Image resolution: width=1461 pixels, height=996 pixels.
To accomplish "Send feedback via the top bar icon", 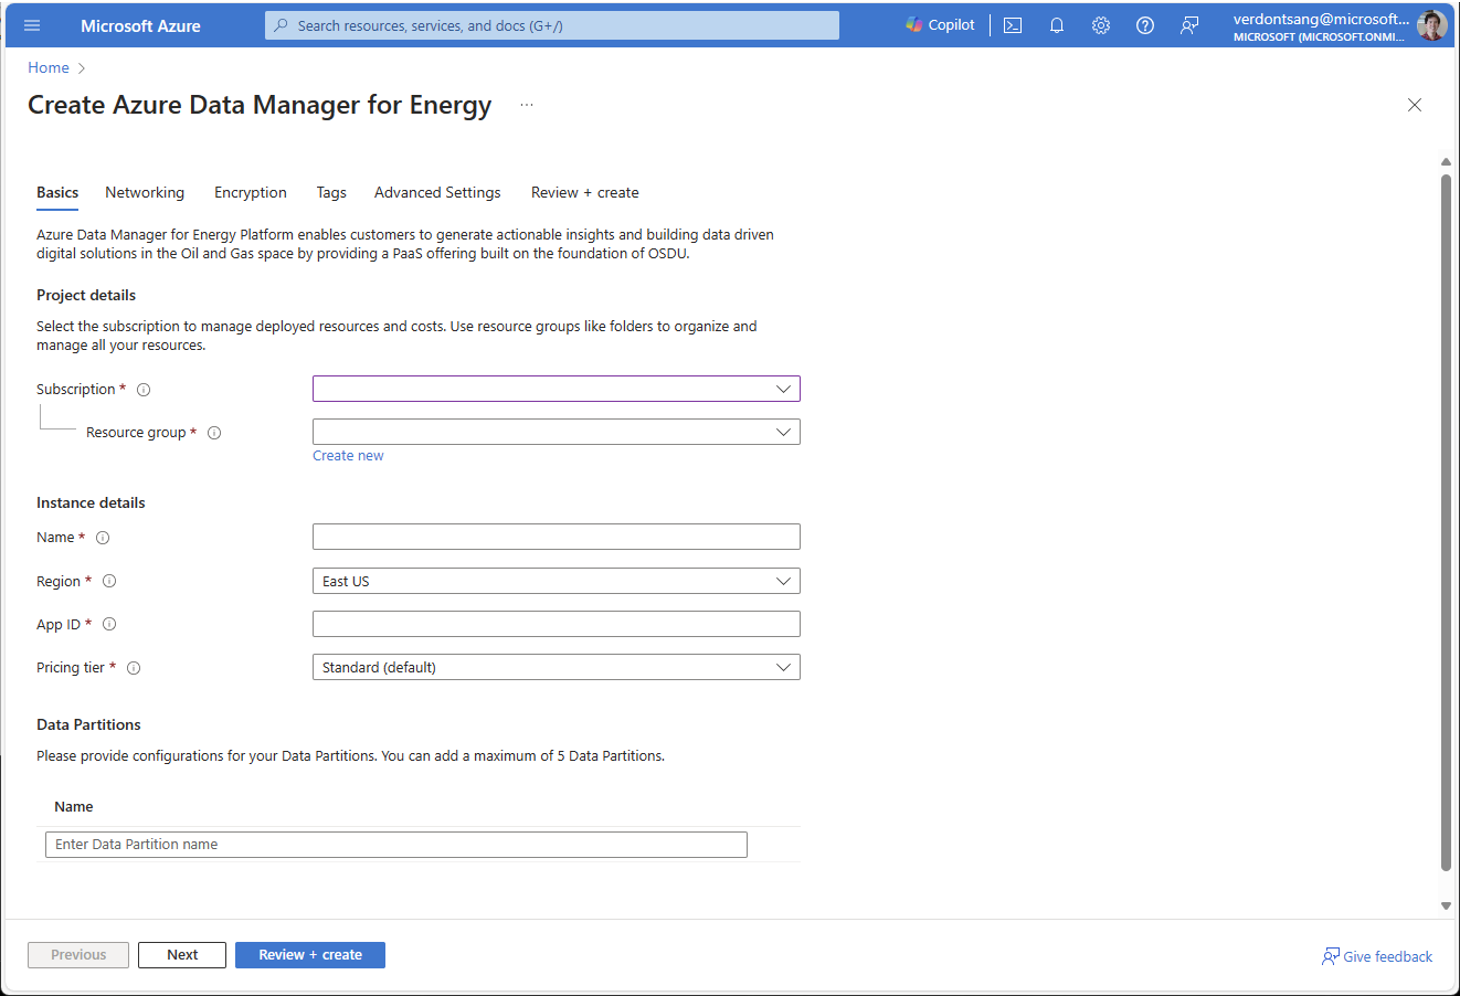I will tap(1188, 25).
